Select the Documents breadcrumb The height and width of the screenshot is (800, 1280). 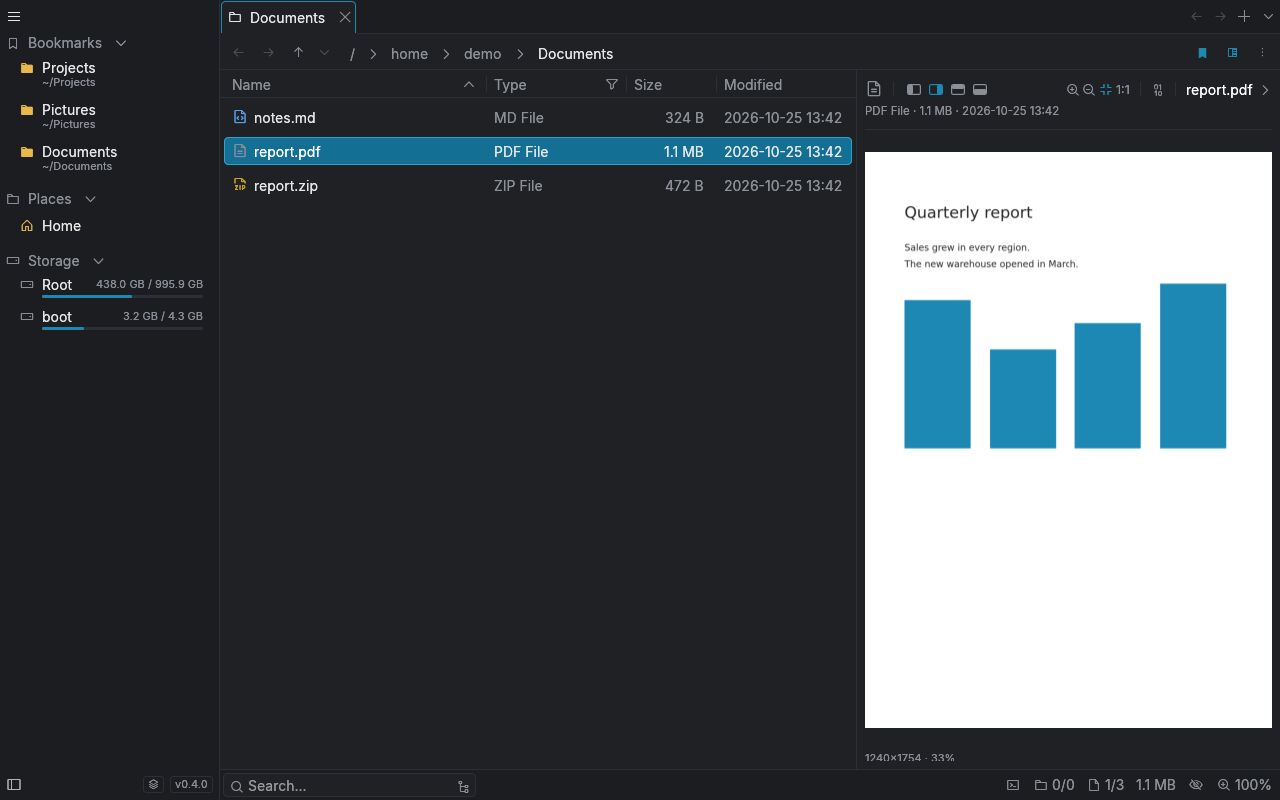click(575, 54)
